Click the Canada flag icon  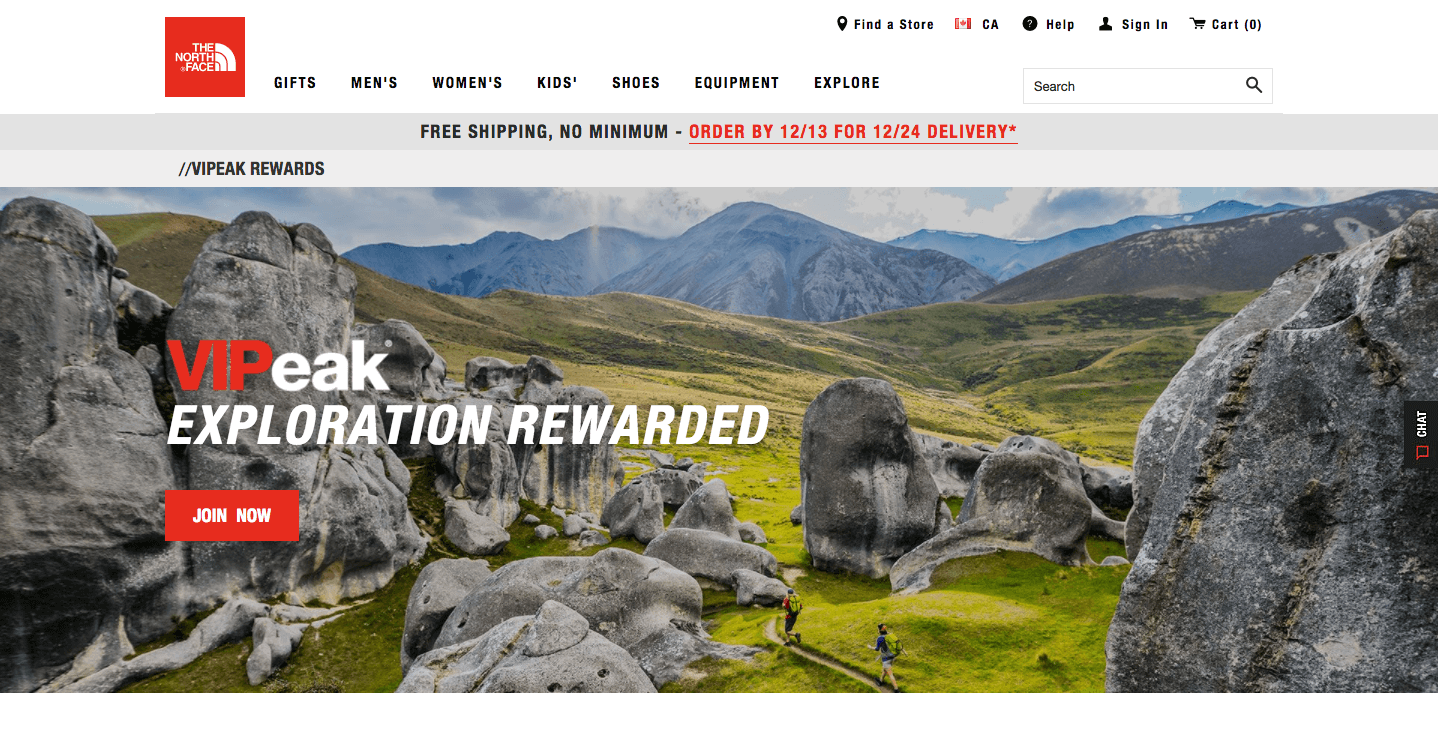point(963,24)
